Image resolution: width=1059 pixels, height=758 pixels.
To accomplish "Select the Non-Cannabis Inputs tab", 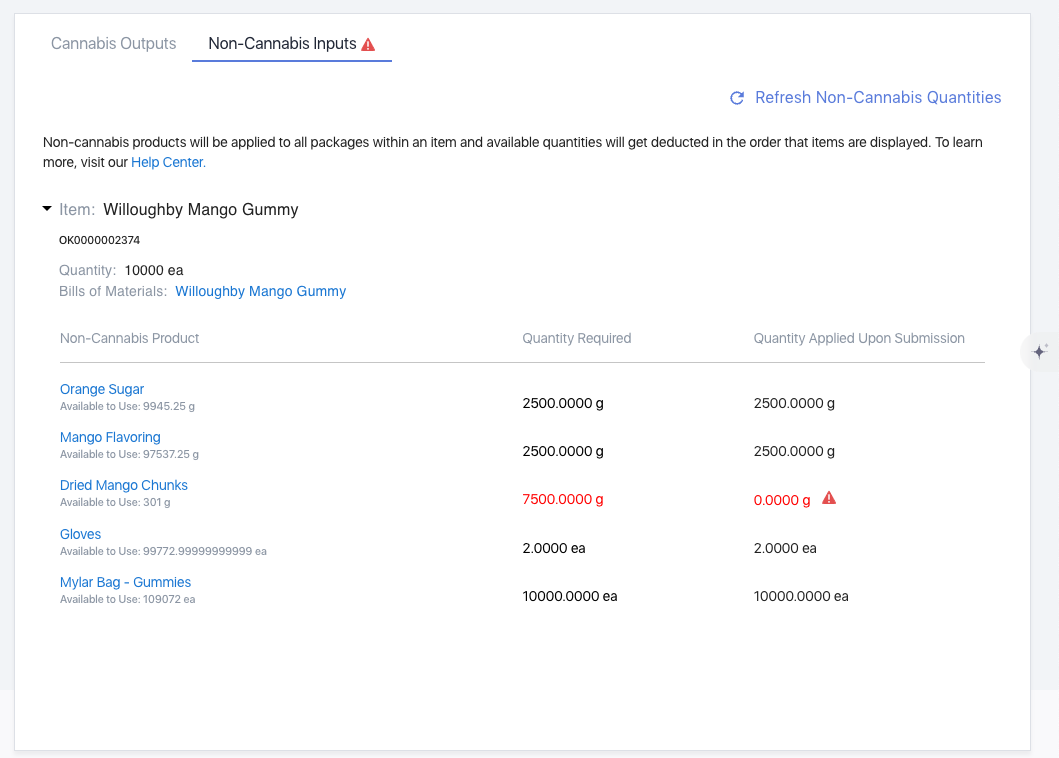I will pyautogui.click(x=281, y=43).
